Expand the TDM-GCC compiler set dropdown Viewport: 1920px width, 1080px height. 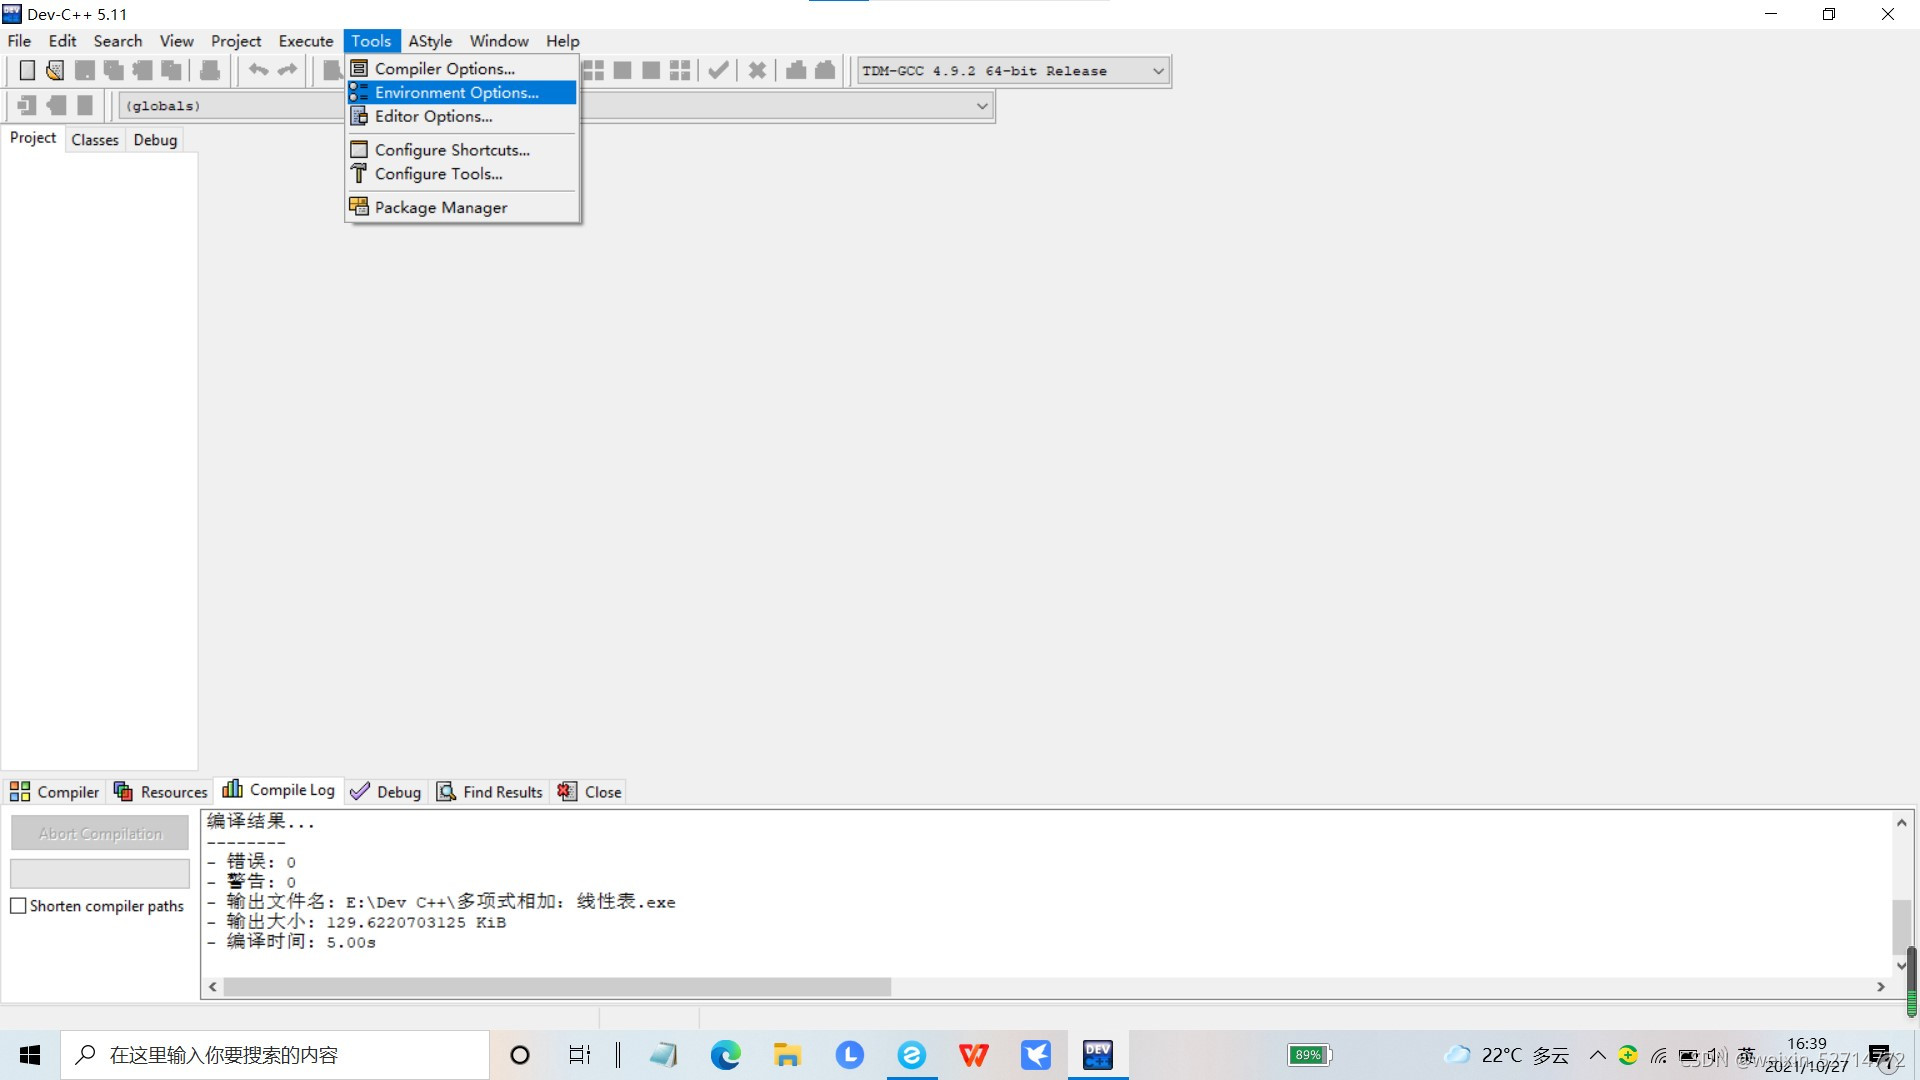click(x=1158, y=71)
